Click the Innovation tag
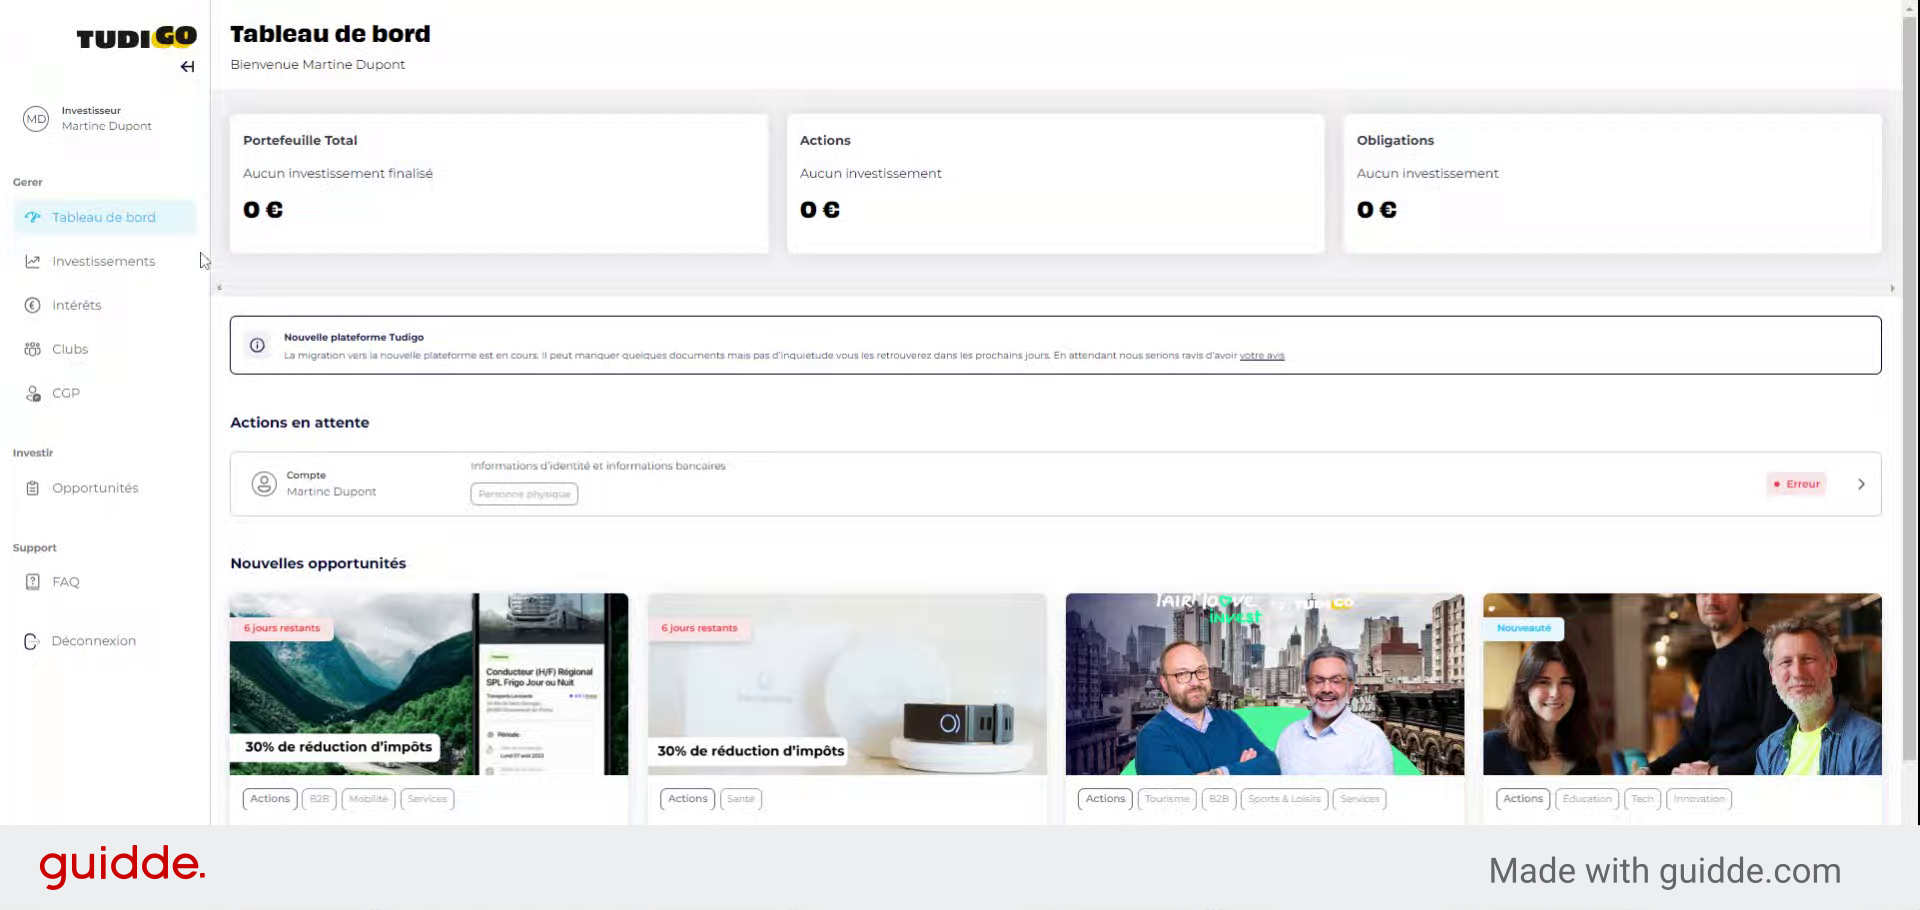This screenshot has height=910, width=1920. click(x=1699, y=799)
